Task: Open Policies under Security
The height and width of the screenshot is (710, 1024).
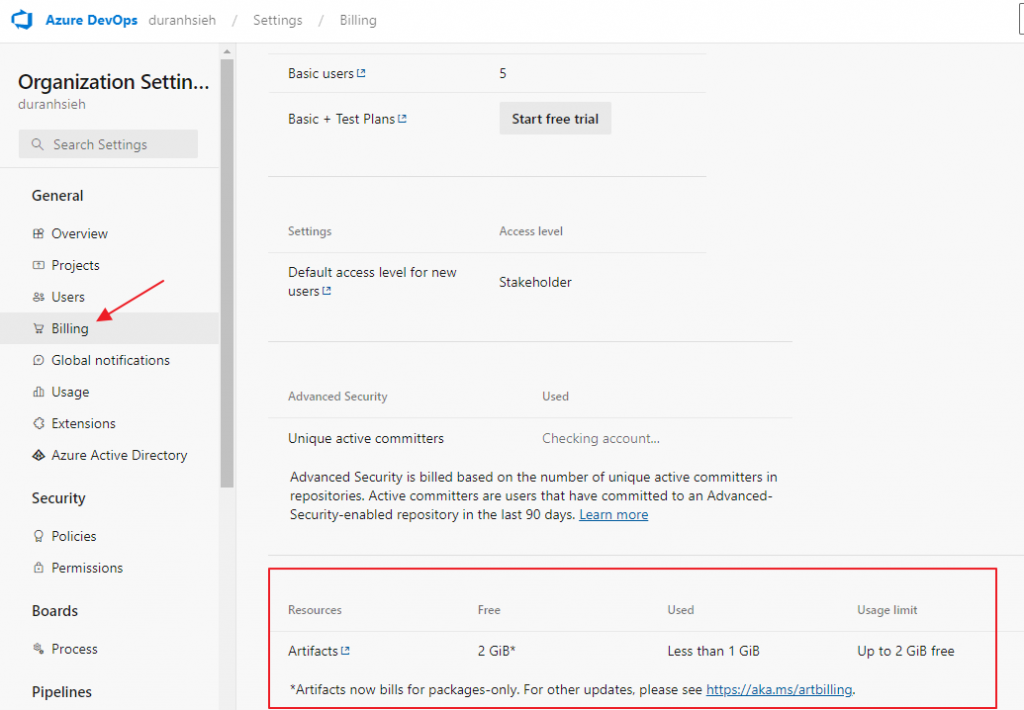Action: (74, 536)
